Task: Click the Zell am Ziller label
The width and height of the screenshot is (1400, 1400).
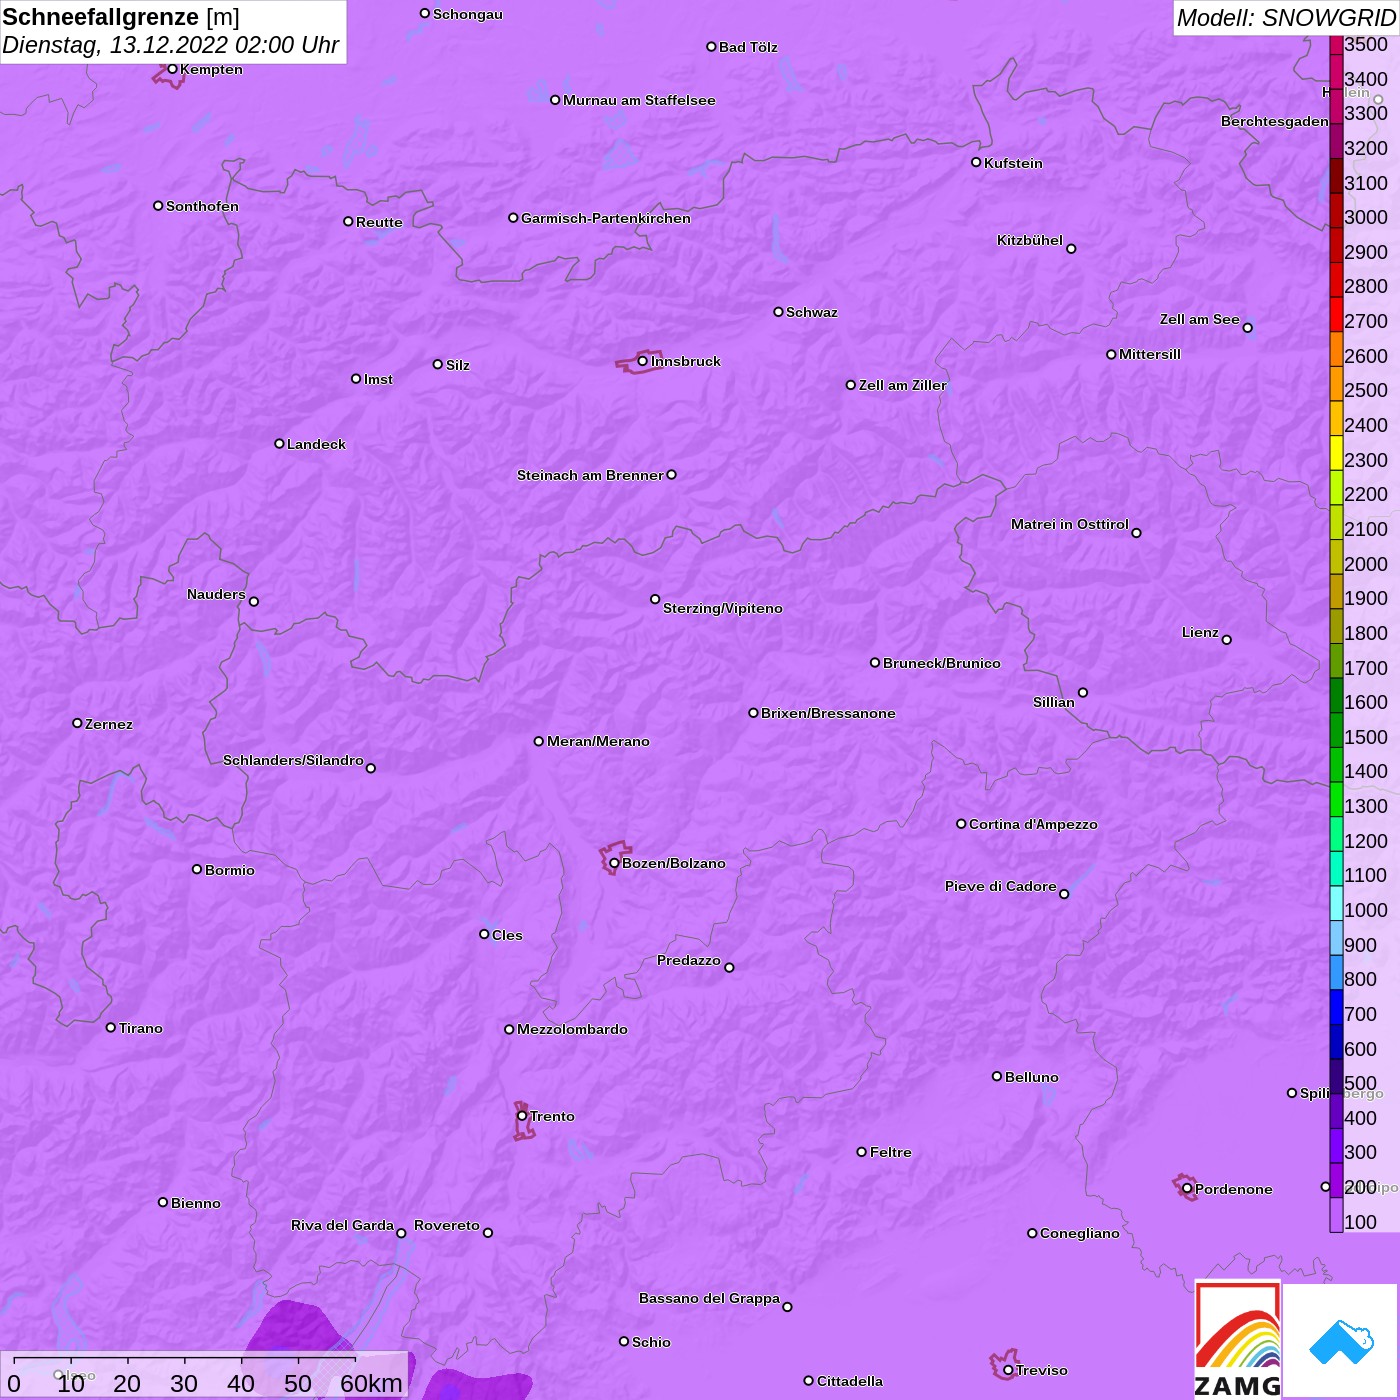Action: (903, 385)
